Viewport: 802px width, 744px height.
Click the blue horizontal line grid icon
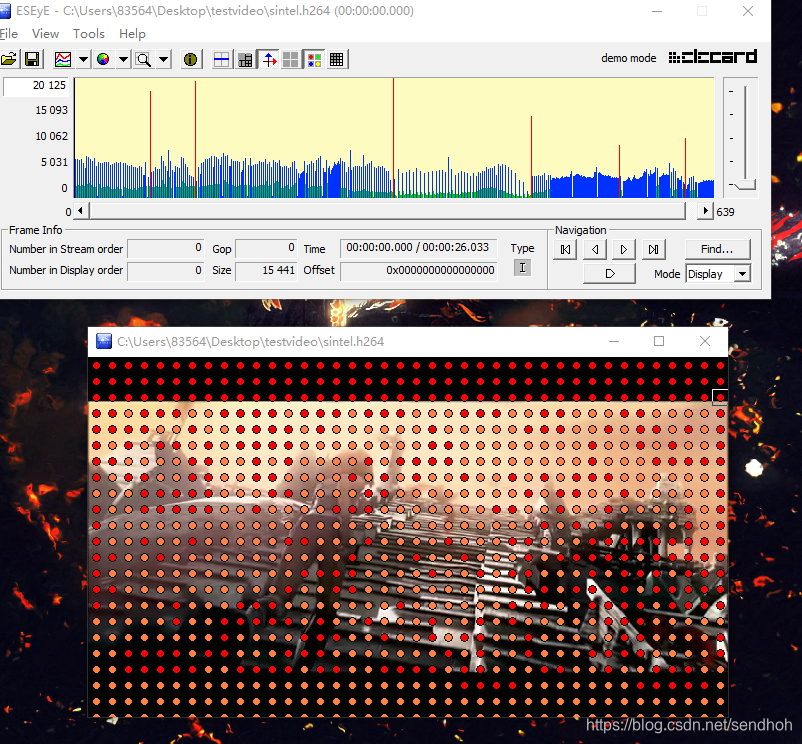pyautogui.click(x=221, y=59)
